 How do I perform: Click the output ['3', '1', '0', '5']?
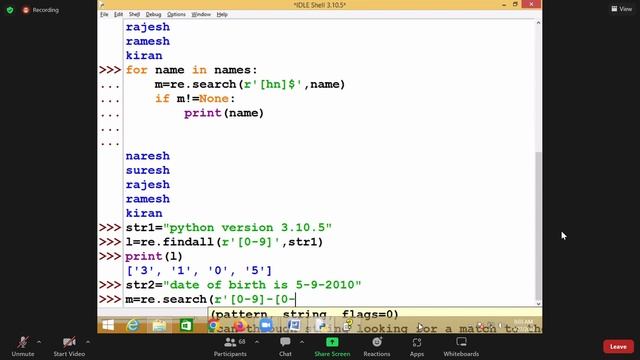click(199, 271)
